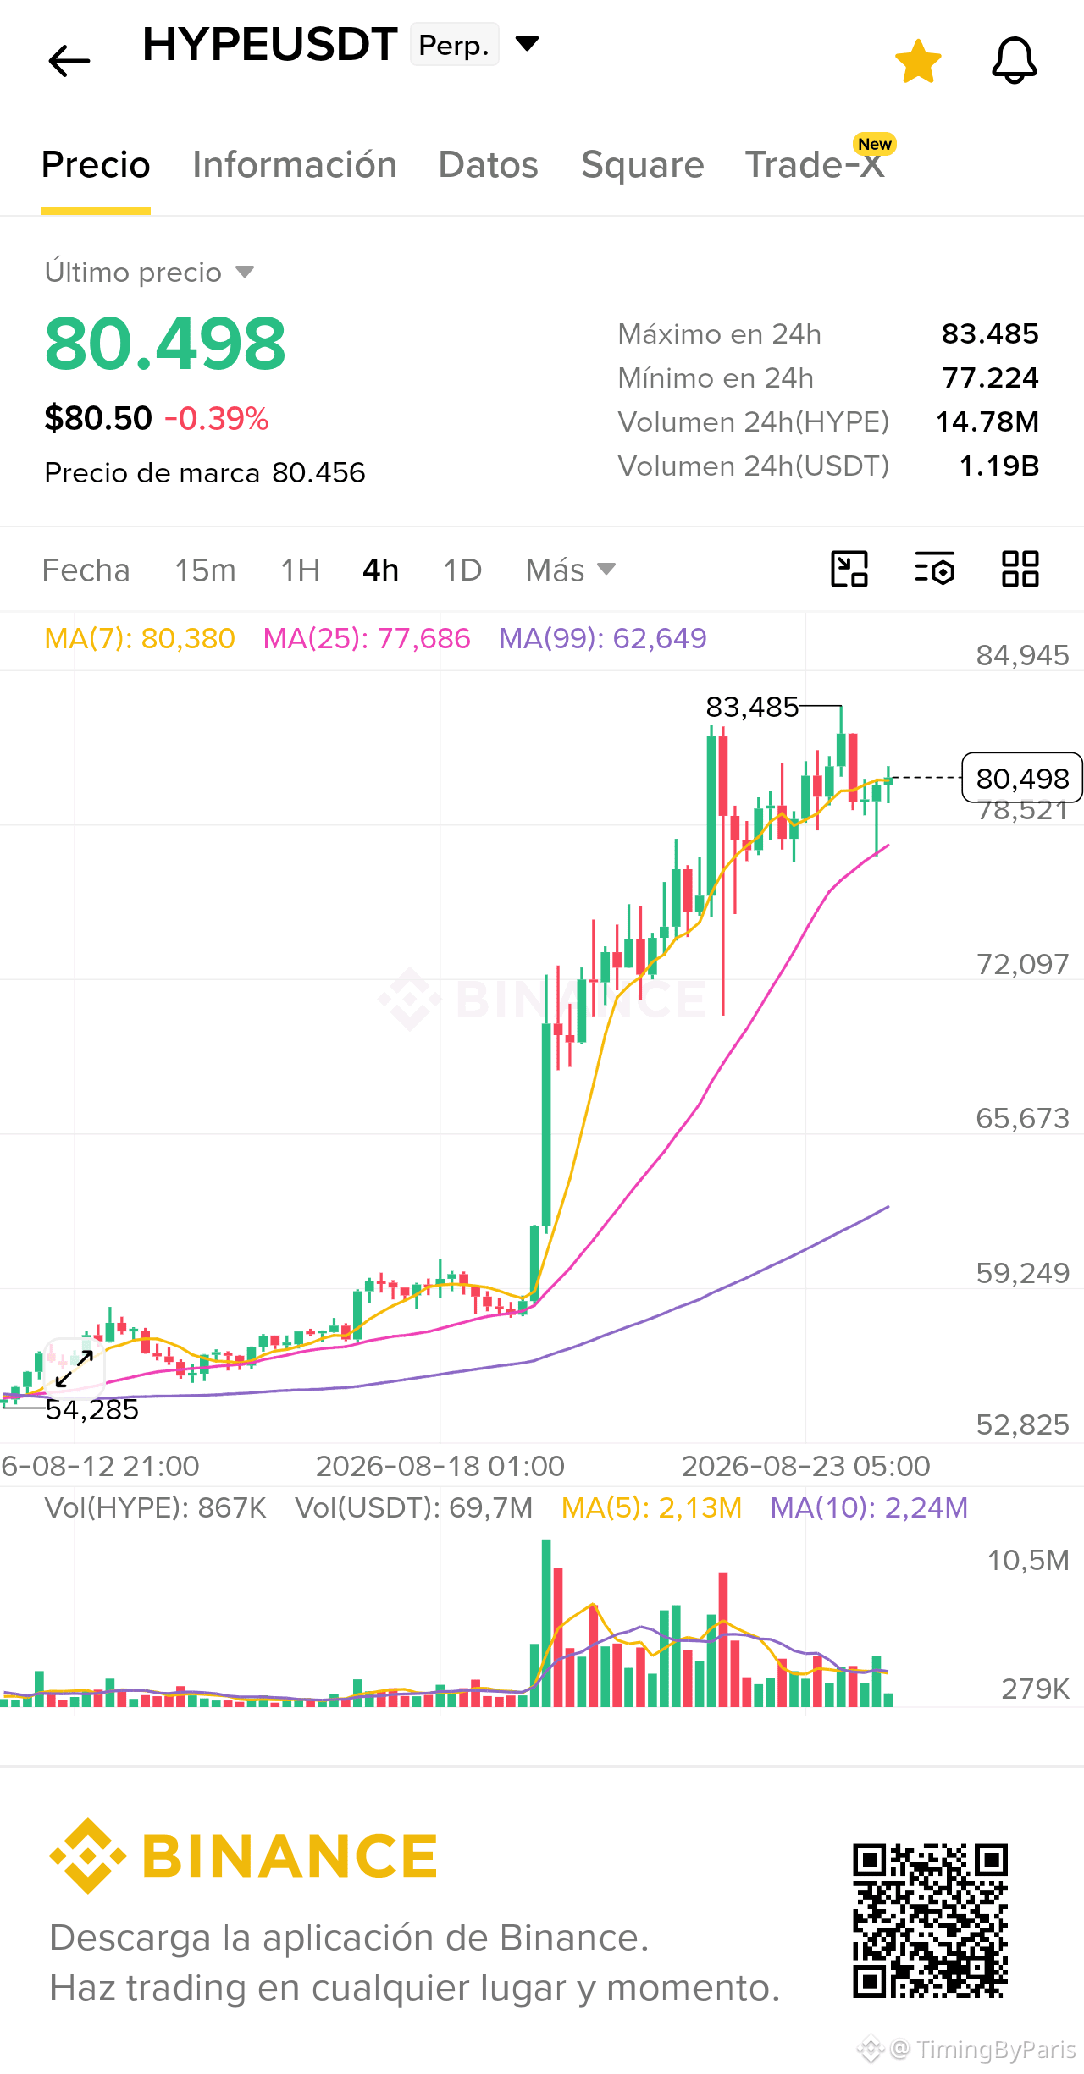Click the current price tag 80,498
Screen dimensions: 1084x2074
[1022, 778]
